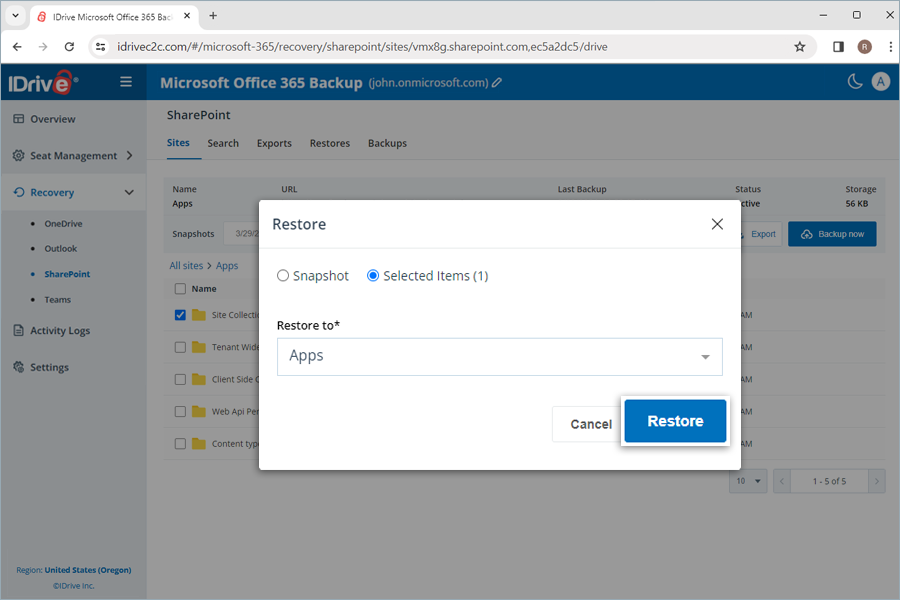The width and height of the screenshot is (900, 600).
Task: Click the Content type folder icon
Action: point(199,443)
